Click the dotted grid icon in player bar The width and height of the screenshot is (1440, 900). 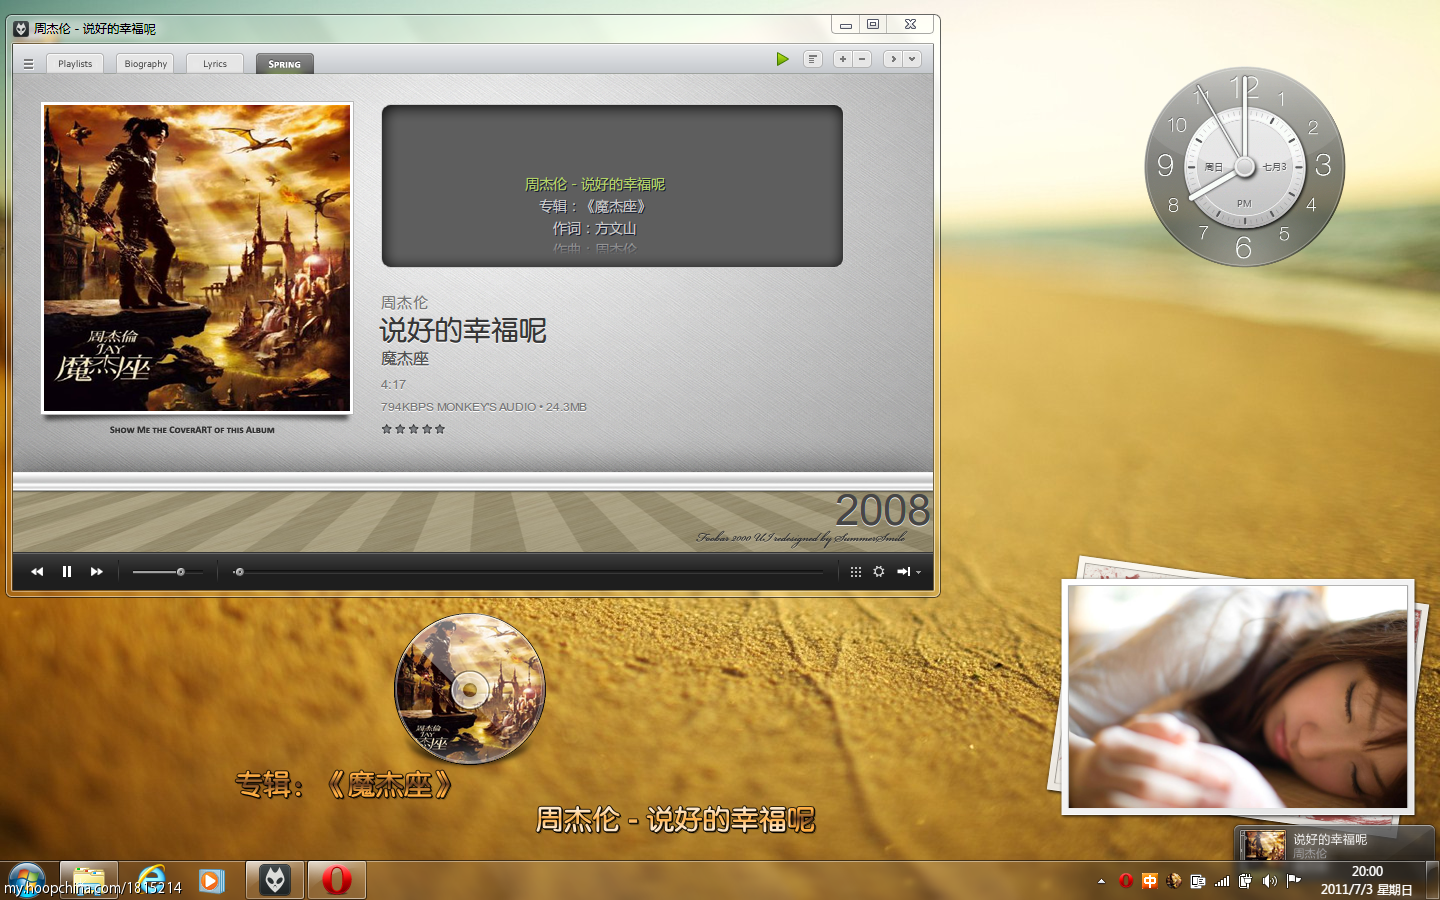856,572
